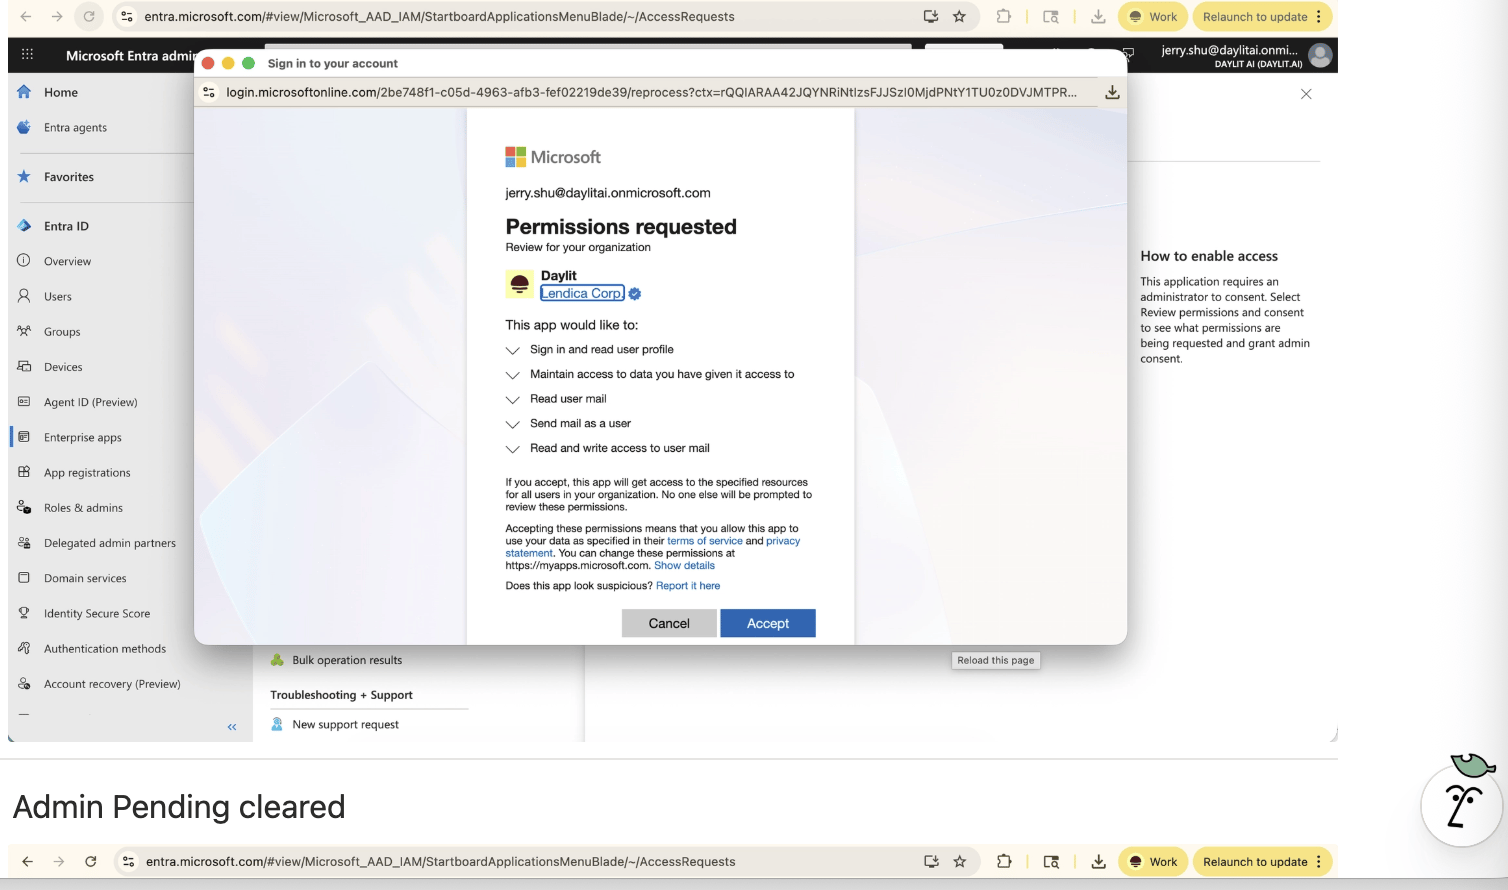Click the Daylit app logo icon
Viewport: 1508px width, 890px height.
[519, 284]
